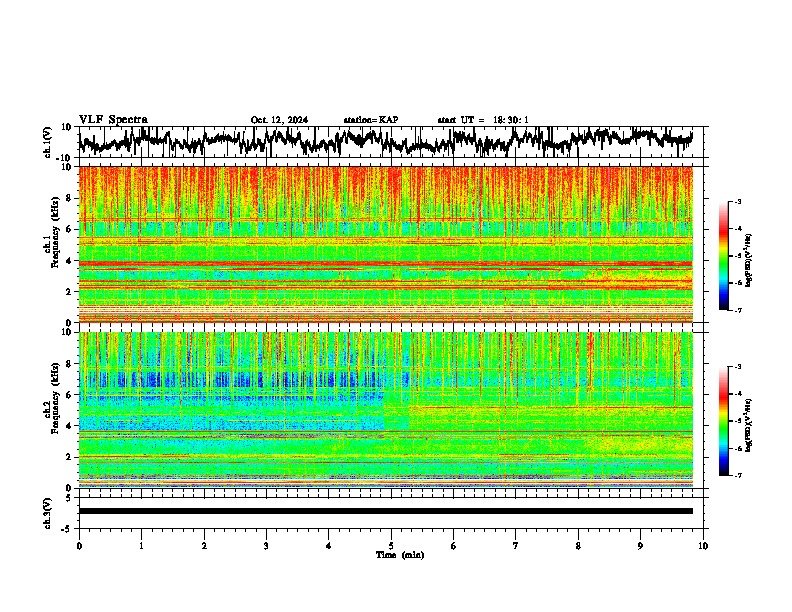
Task: Click '-3' on ch.1 color scale
Action: click(737, 201)
